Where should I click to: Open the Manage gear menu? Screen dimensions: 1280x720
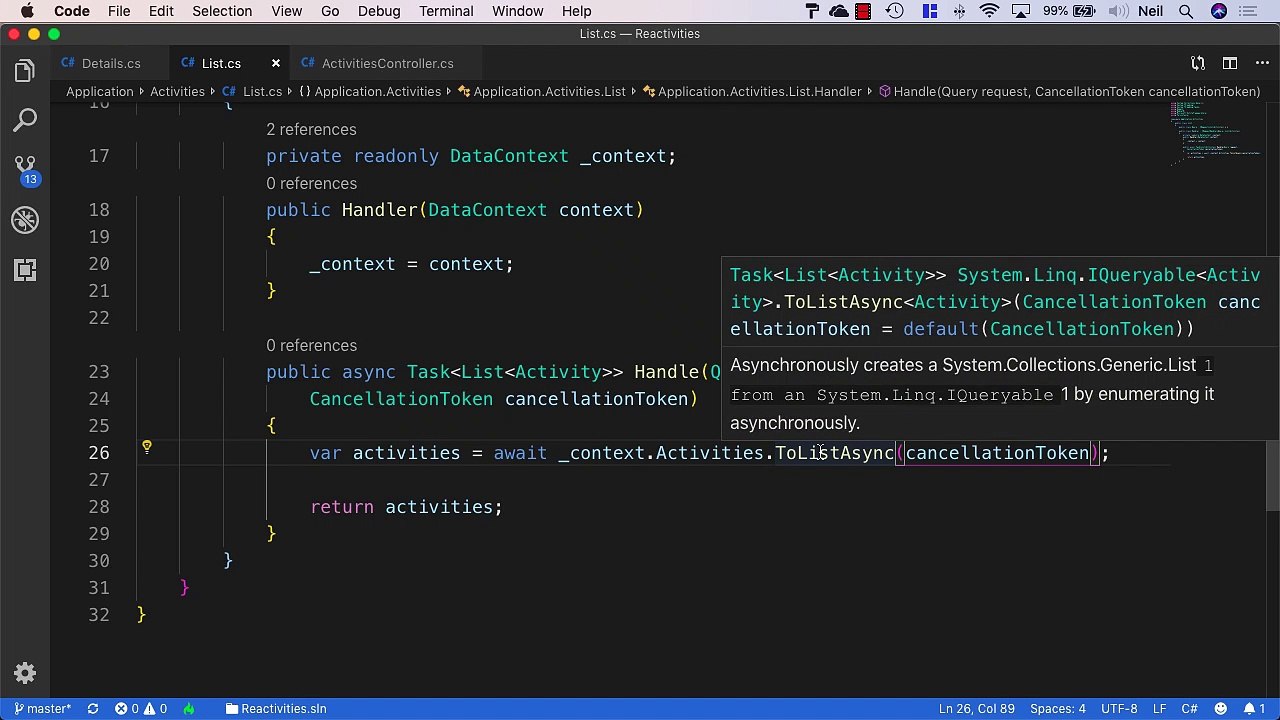(x=25, y=673)
